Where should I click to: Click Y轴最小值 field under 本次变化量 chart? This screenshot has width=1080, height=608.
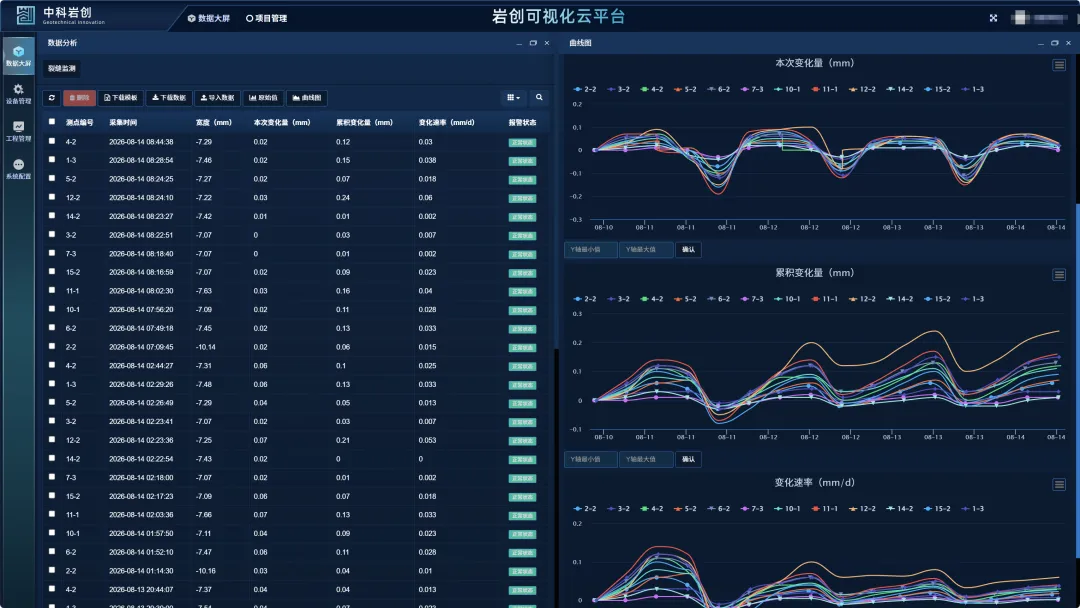(590, 249)
